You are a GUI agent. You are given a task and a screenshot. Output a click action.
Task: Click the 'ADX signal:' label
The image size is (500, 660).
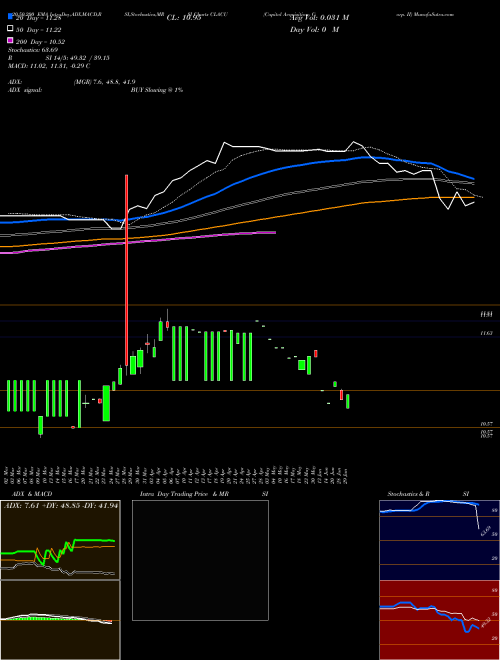pyautogui.click(x=24, y=90)
